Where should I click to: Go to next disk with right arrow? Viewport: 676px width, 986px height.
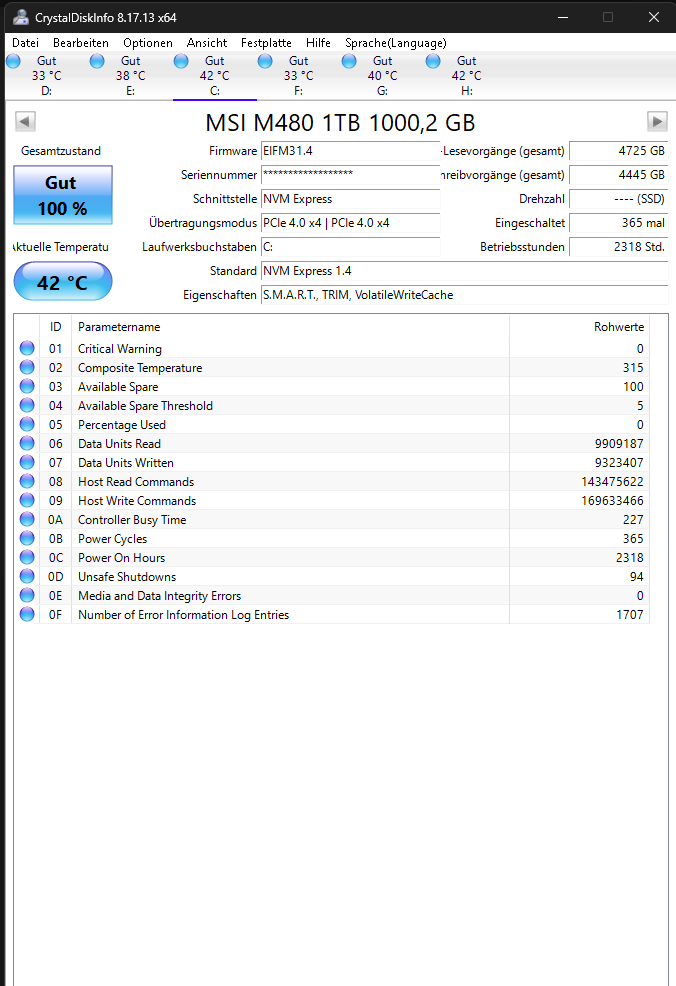(657, 121)
